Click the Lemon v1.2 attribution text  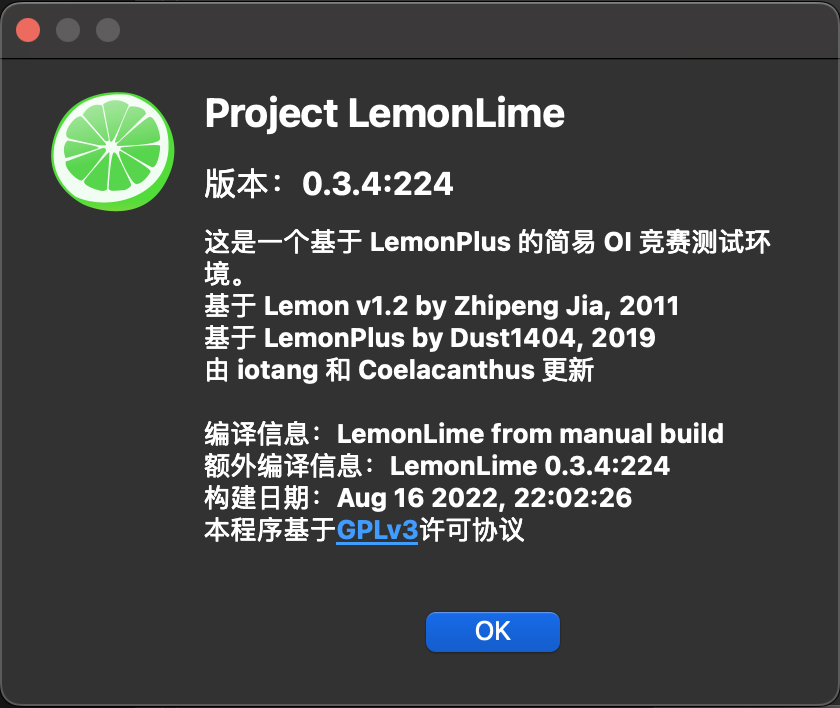click(440, 305)
